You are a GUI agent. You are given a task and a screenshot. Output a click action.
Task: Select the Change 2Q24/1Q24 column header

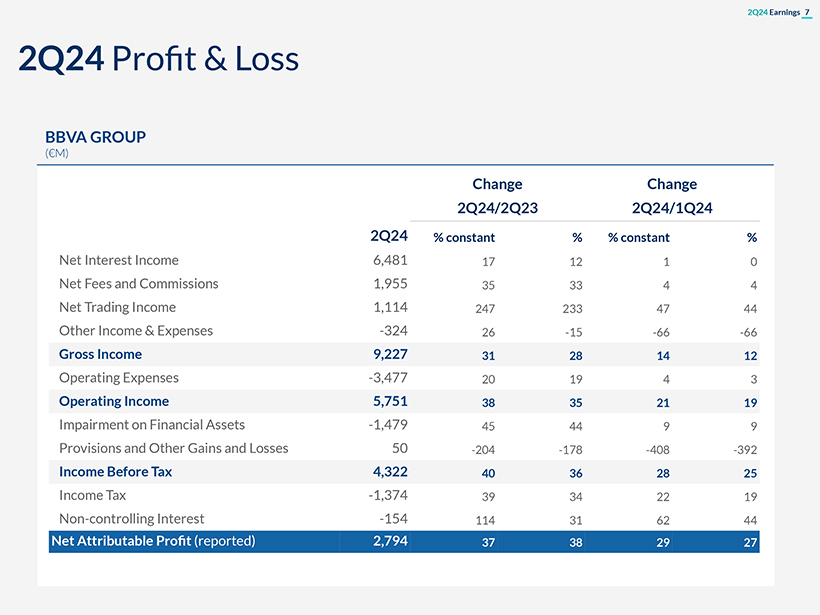671,196
